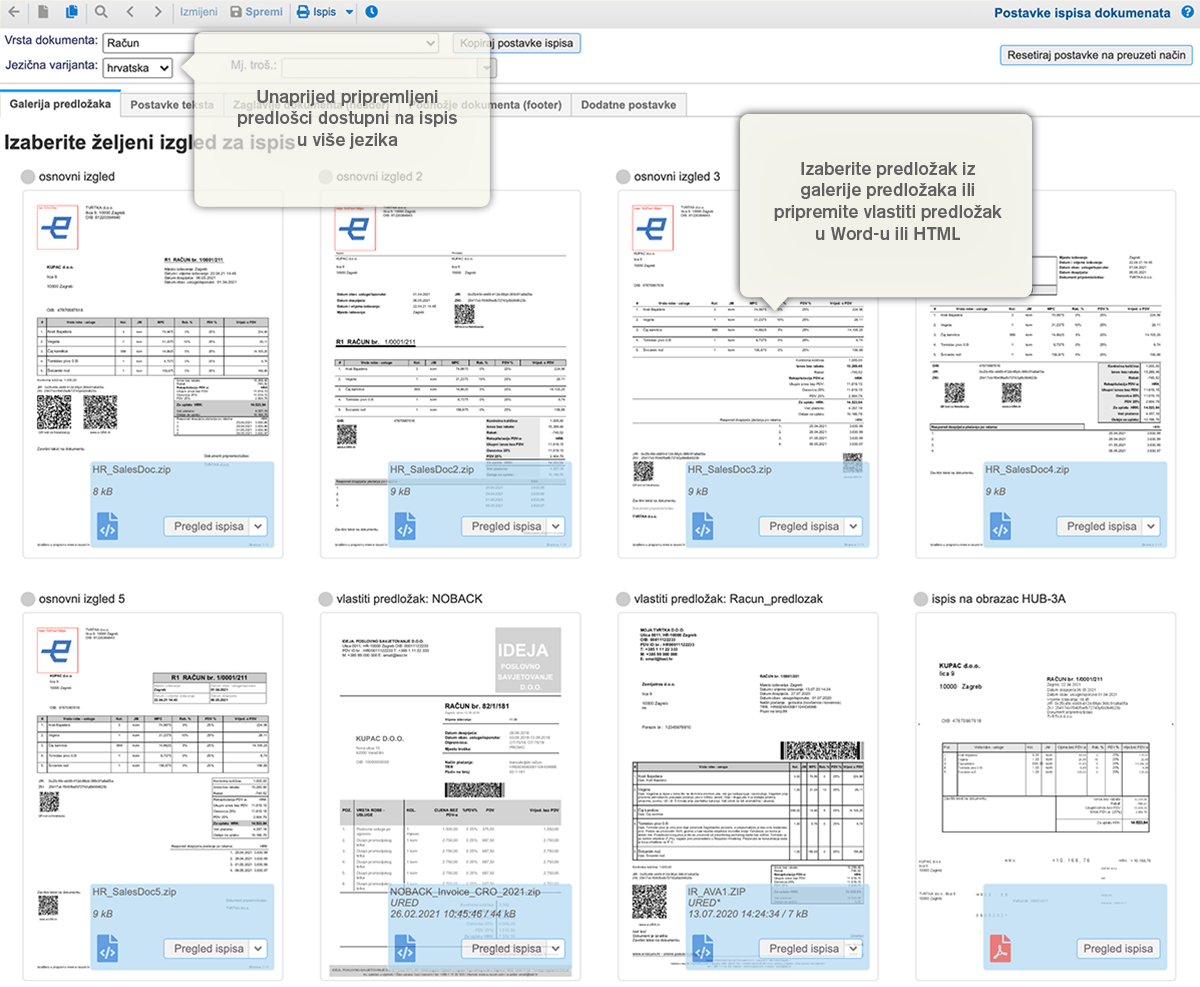
Task: Expand the Ispis toolbar dropdown arrow
Action: 348,13
